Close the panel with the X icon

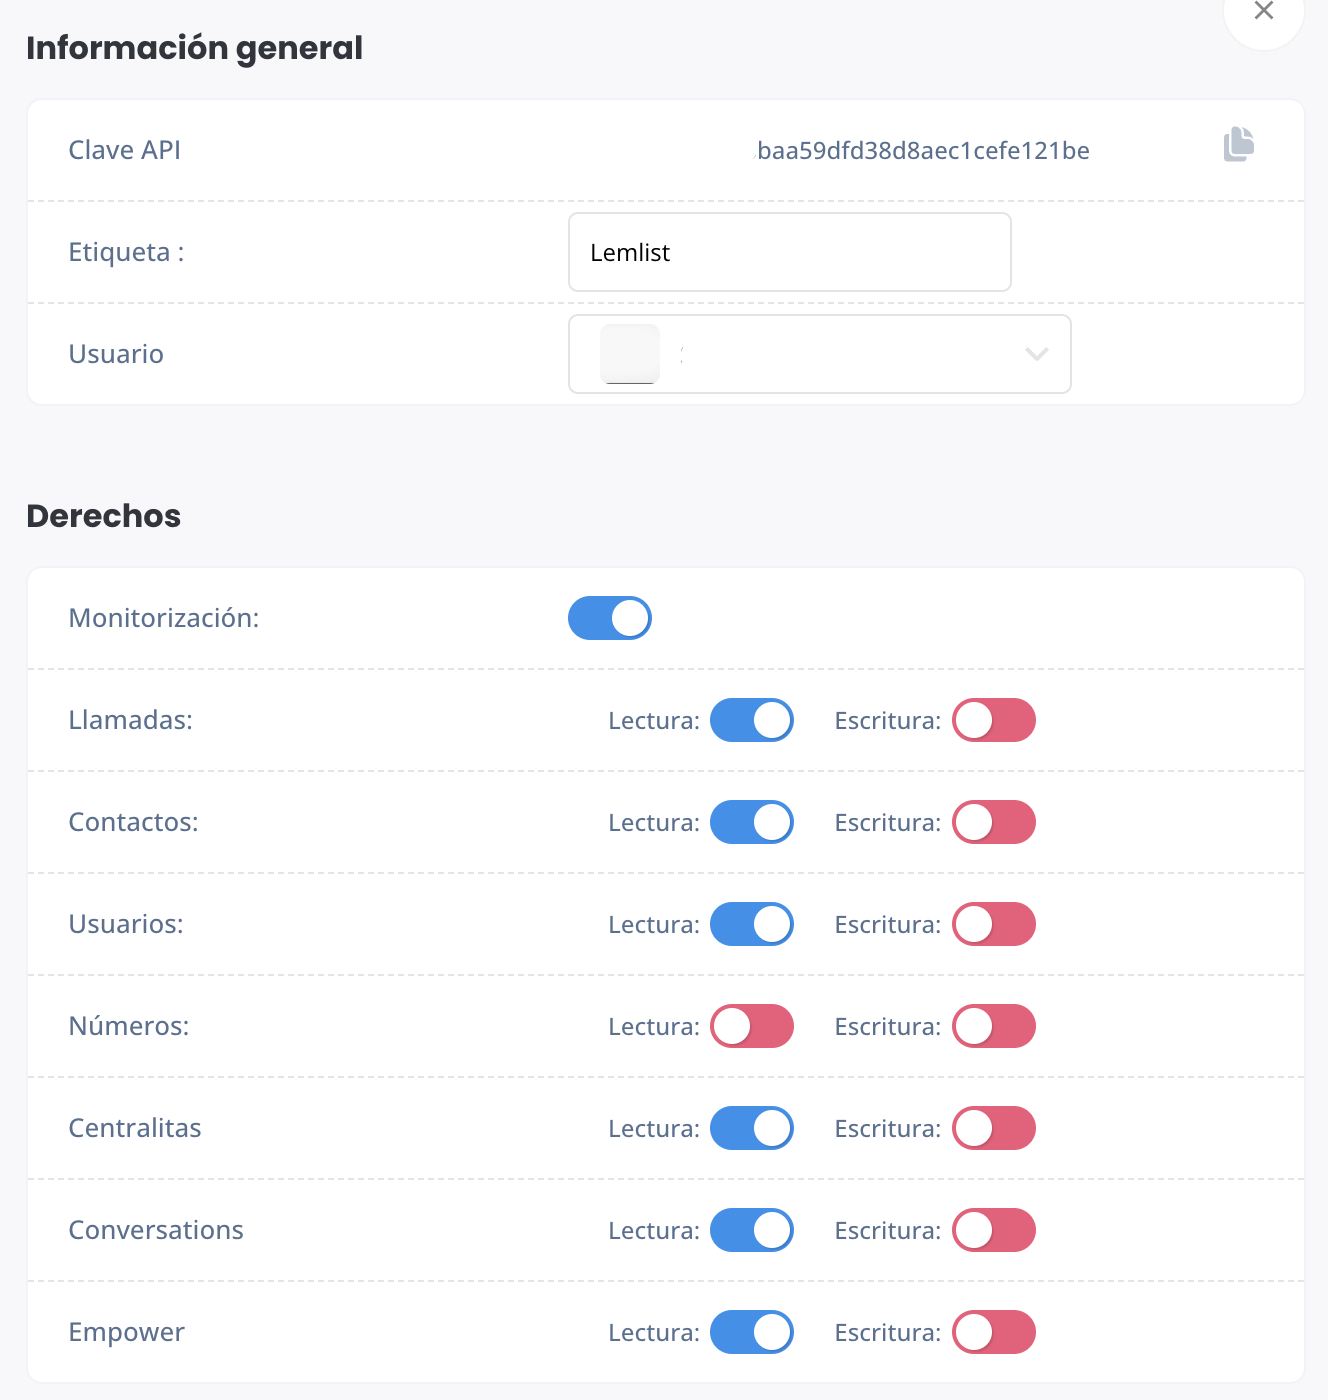coord(1264,10)
